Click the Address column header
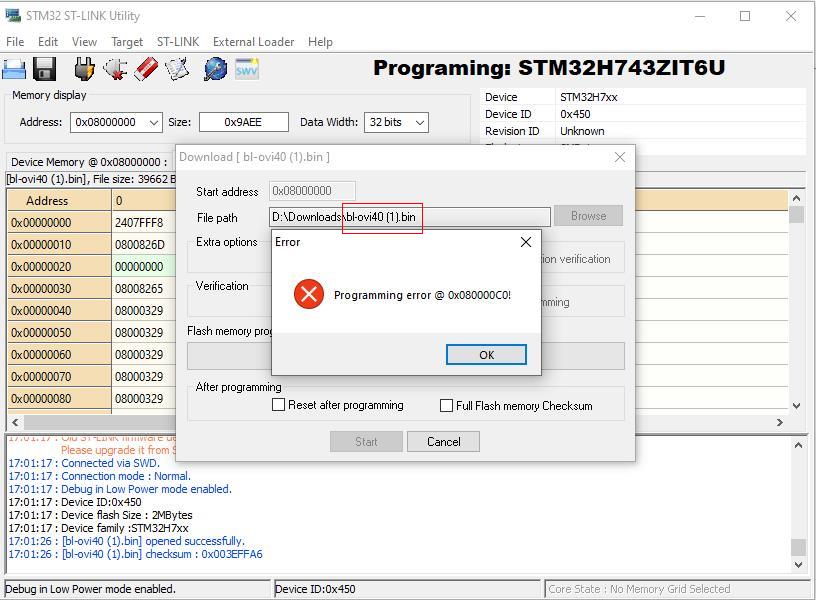 click(59, 201)
